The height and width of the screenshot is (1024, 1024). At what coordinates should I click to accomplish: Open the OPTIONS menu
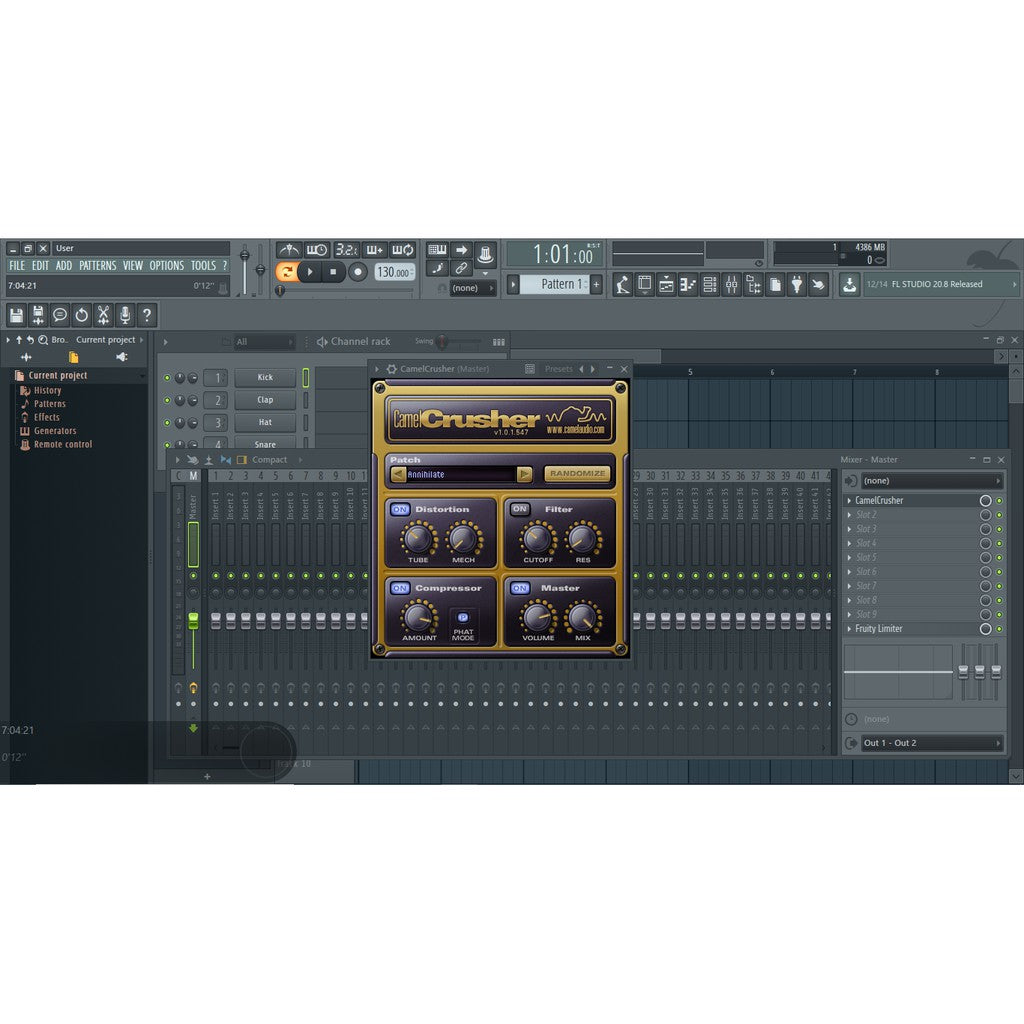coord(165,265)
